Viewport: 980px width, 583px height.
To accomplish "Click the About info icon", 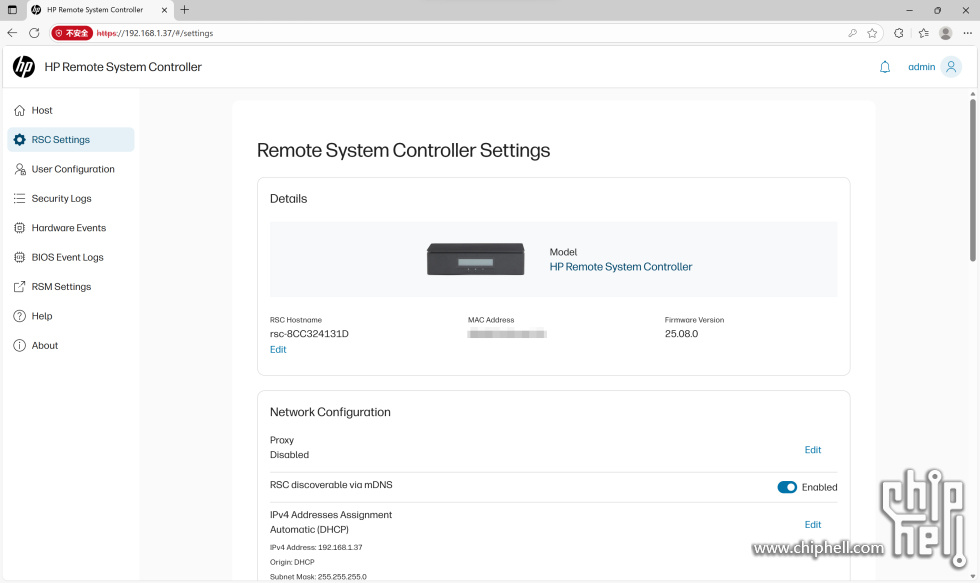I will tap(20, 346).
